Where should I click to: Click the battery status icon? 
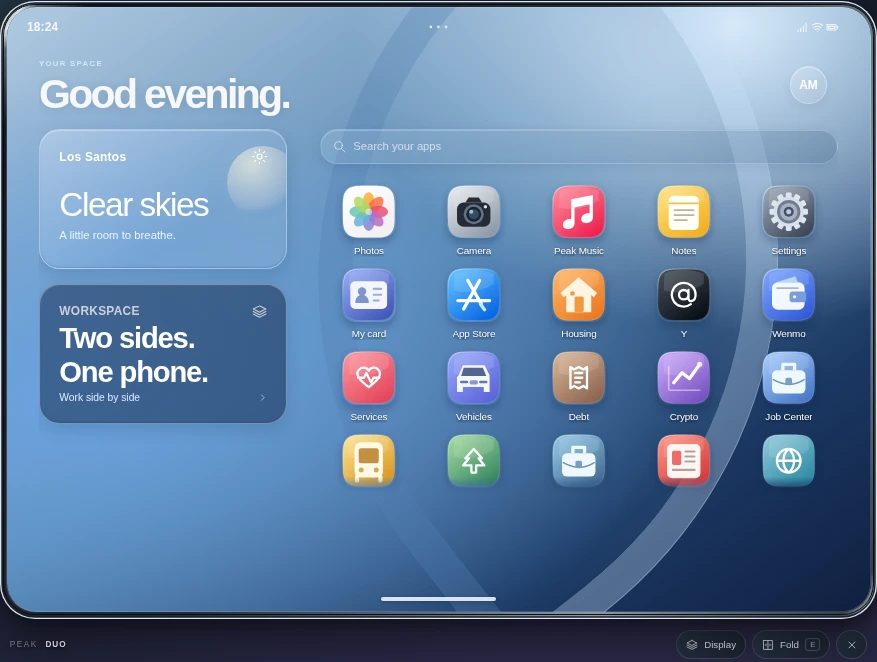click(832, 27)
